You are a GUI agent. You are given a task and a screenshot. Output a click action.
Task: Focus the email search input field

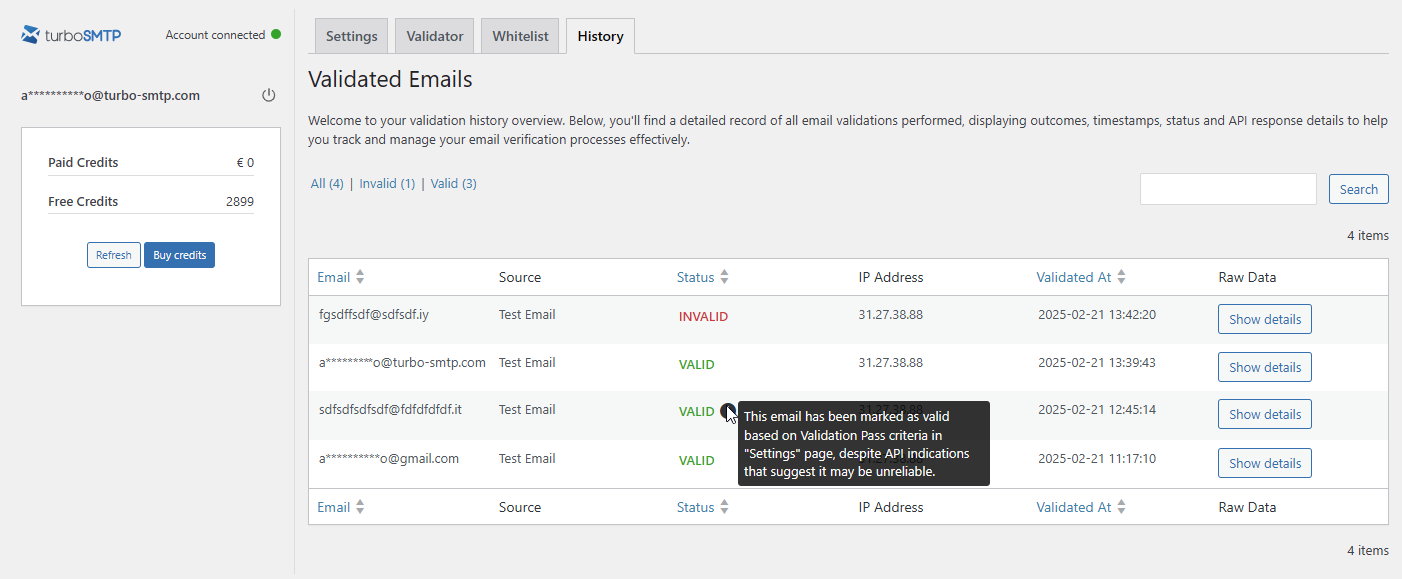(1228, 189)
